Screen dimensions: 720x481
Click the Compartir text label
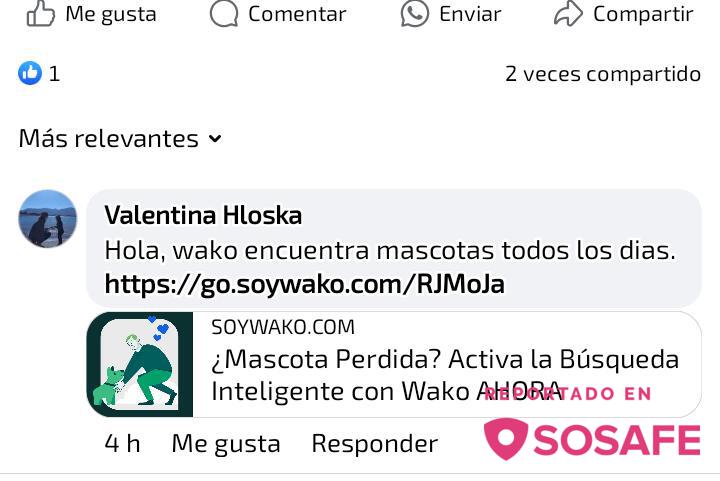coord(643,14)
